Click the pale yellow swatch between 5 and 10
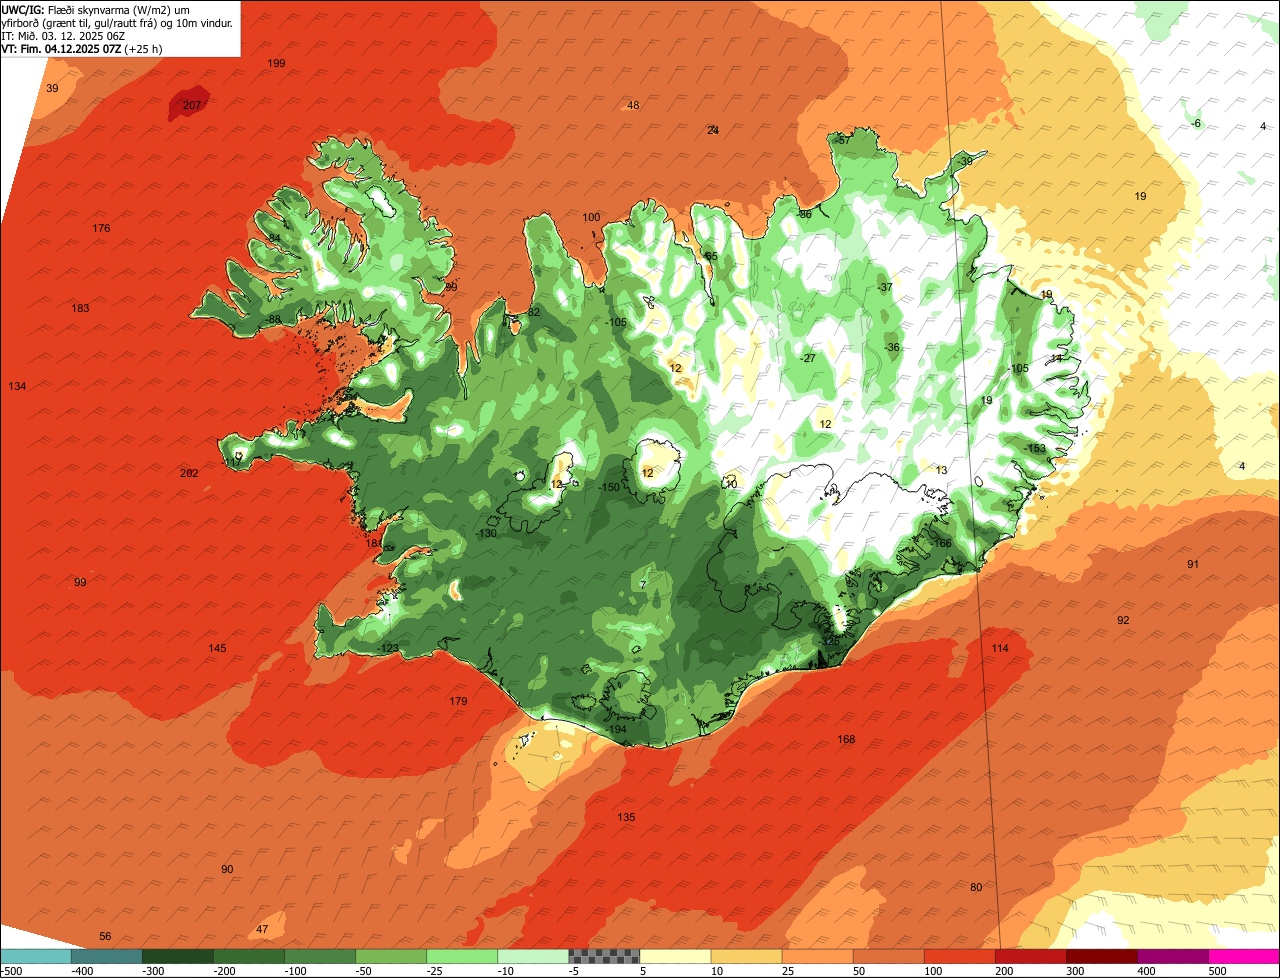The width and height of the screenshot is (1280, 978). (x=675, y=956)
